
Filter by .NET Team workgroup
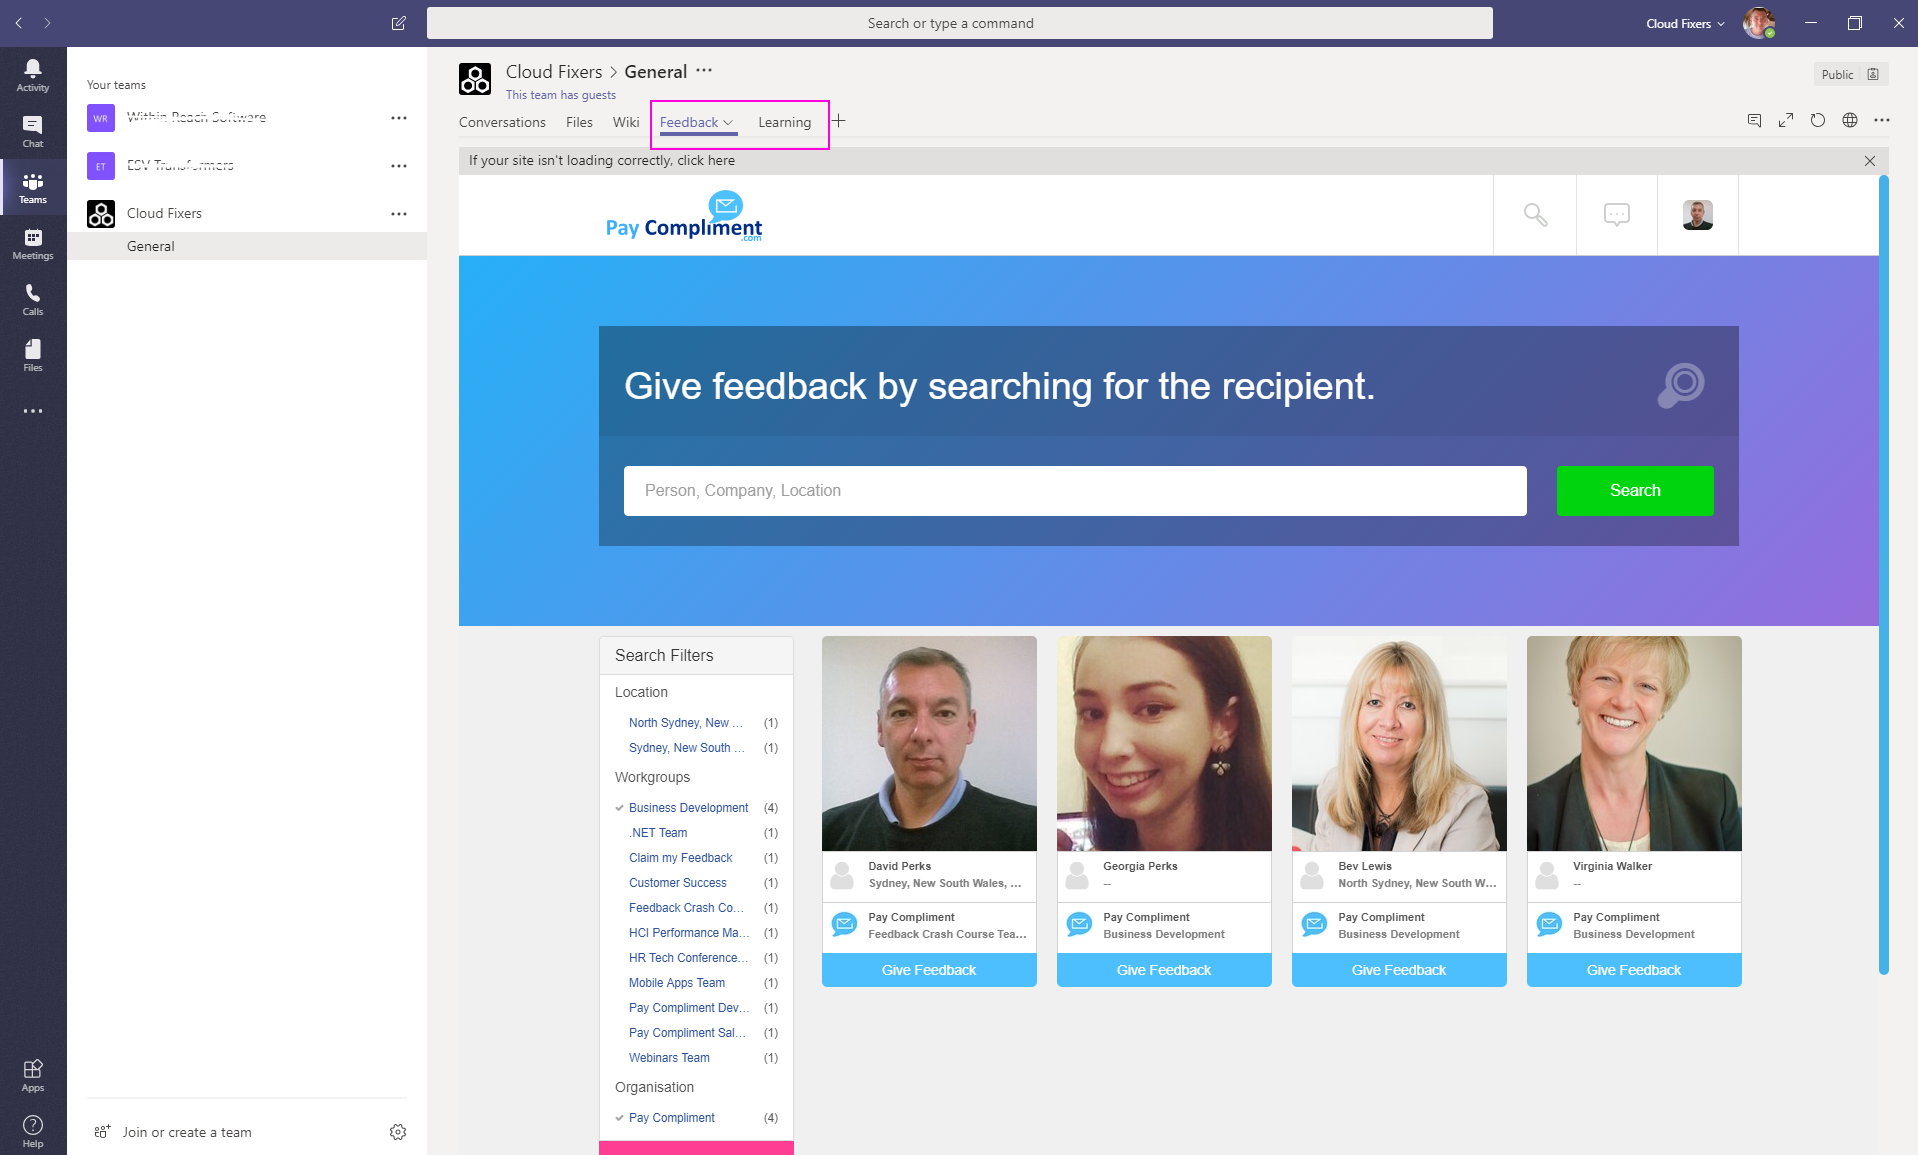tap(658, 833)
